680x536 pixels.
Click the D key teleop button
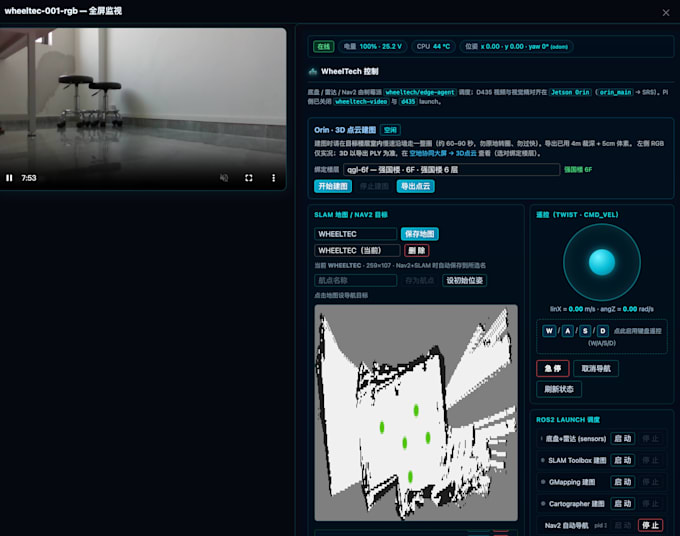[602, 331]
